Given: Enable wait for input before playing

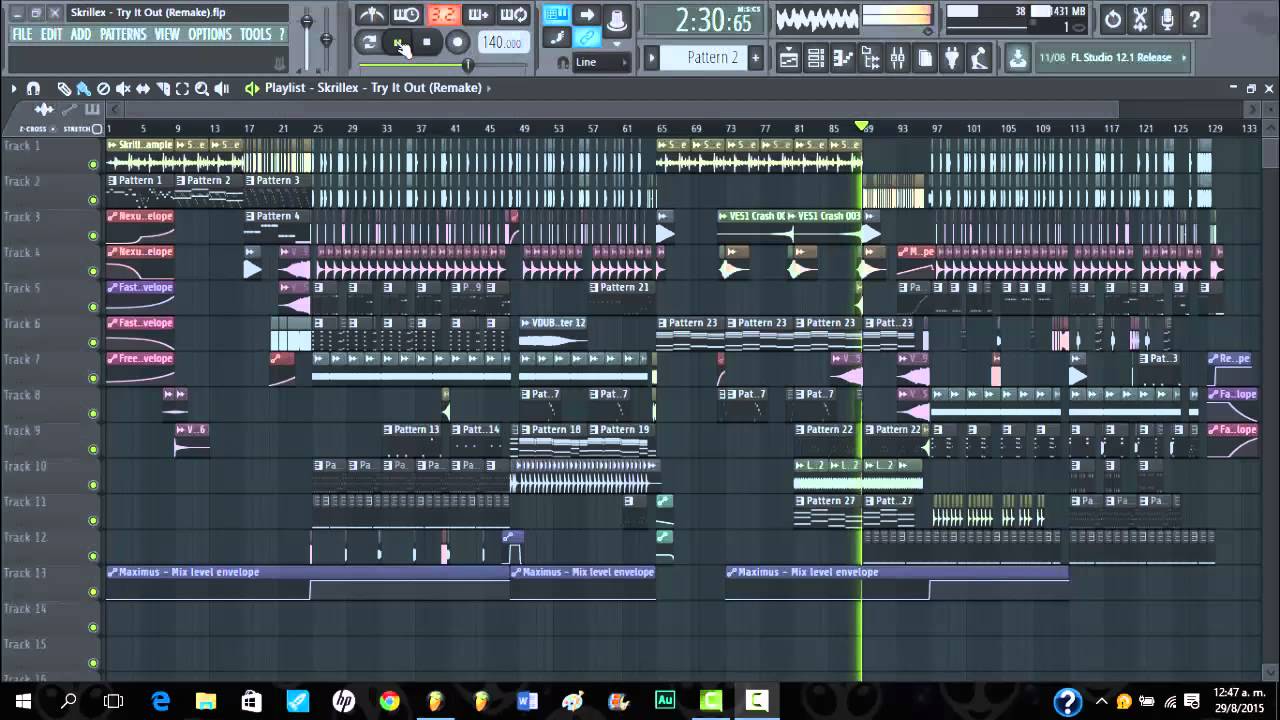Looking at the screenshot, I should coord(406,15).
